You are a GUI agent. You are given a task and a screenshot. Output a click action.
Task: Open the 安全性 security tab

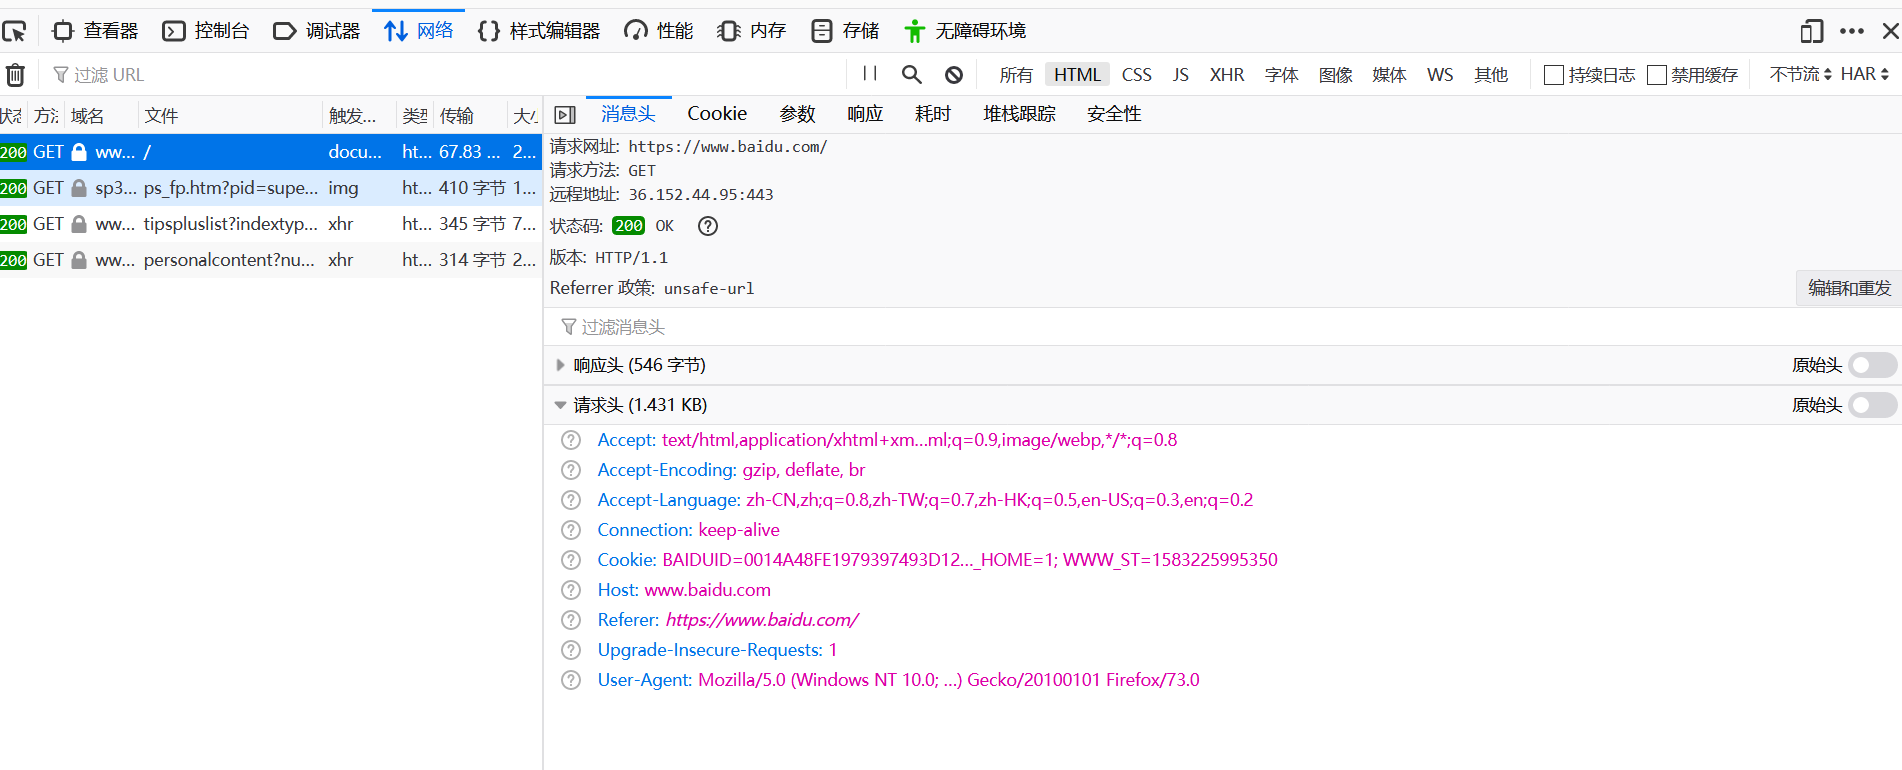click(x=1114, y=114)
